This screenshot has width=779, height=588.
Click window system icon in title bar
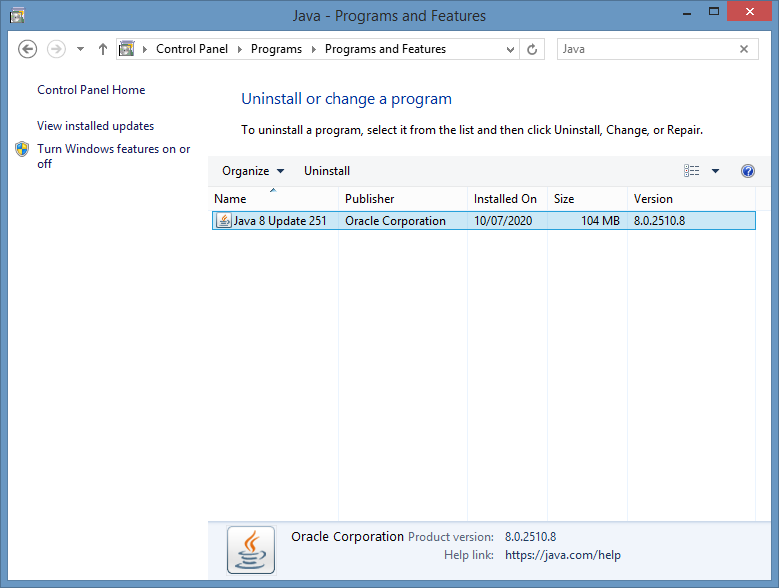pos(17,15)
